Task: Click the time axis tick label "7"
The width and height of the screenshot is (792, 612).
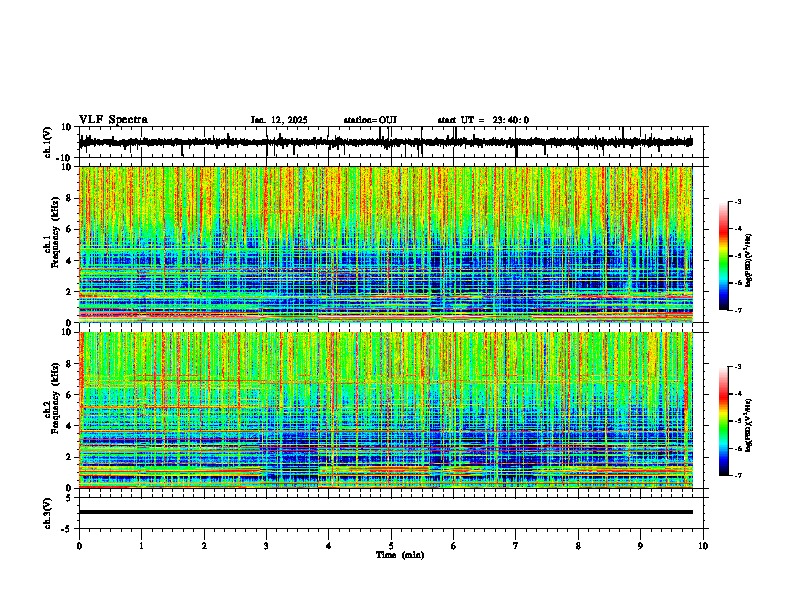Action: click(516, 546)
